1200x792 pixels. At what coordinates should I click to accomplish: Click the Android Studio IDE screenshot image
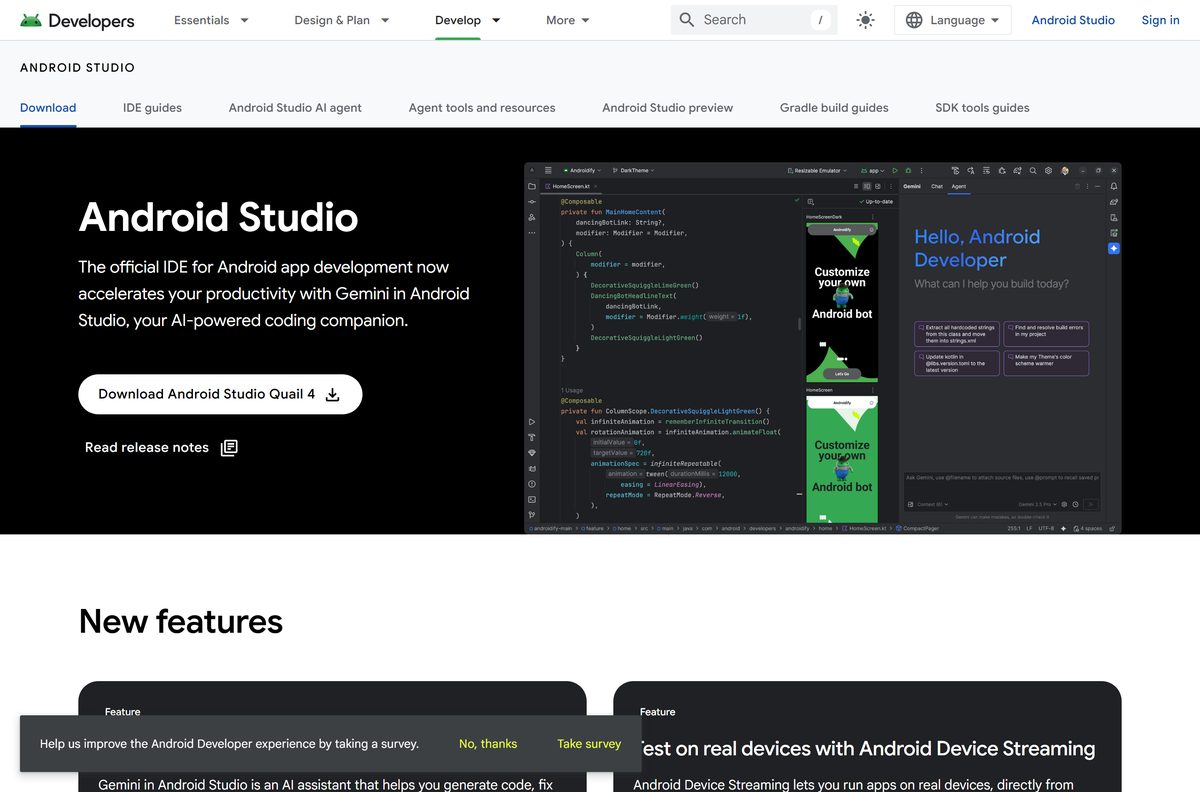pos(822,348)
